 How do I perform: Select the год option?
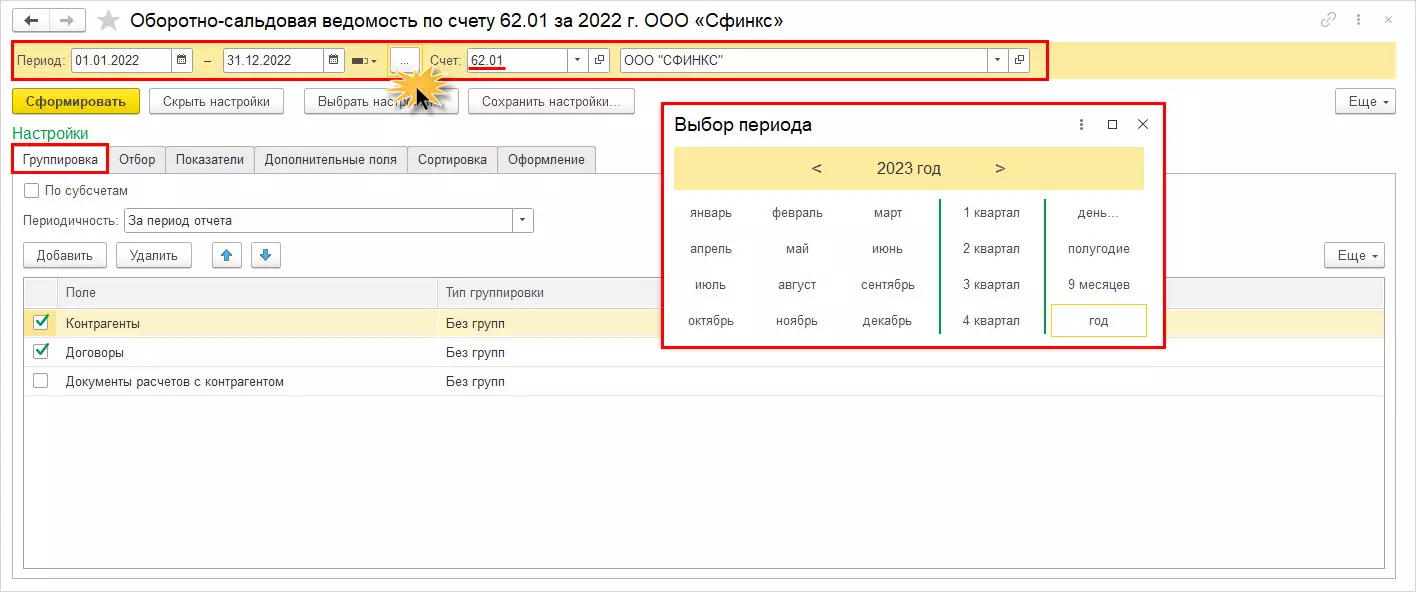pyautogui.click(x=1098, y=320)
